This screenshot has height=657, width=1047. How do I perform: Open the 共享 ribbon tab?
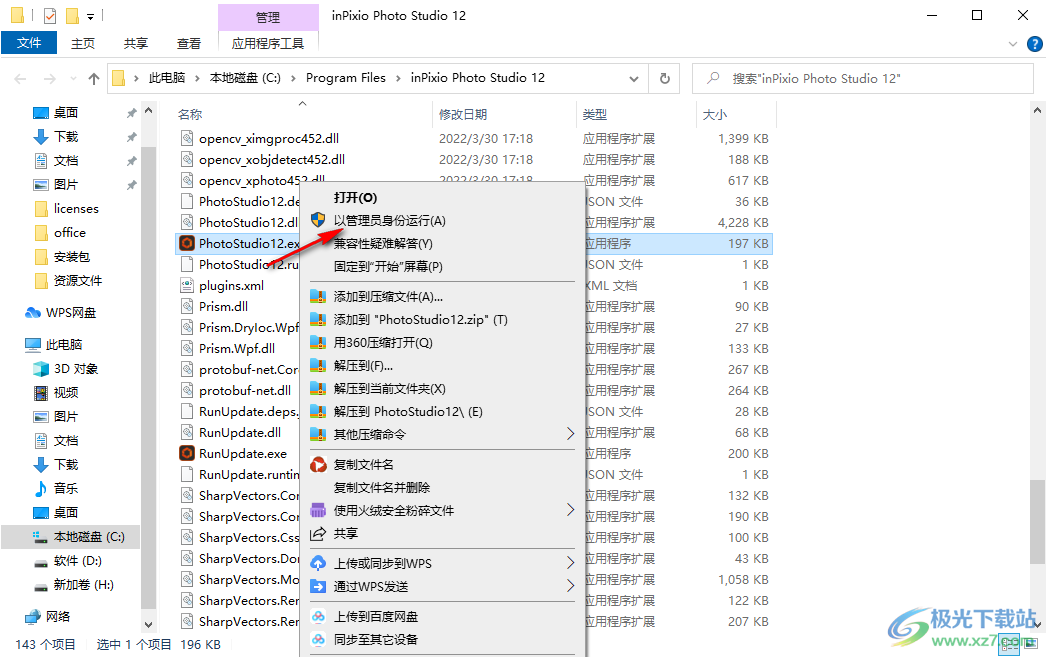[x=136, y=43]
